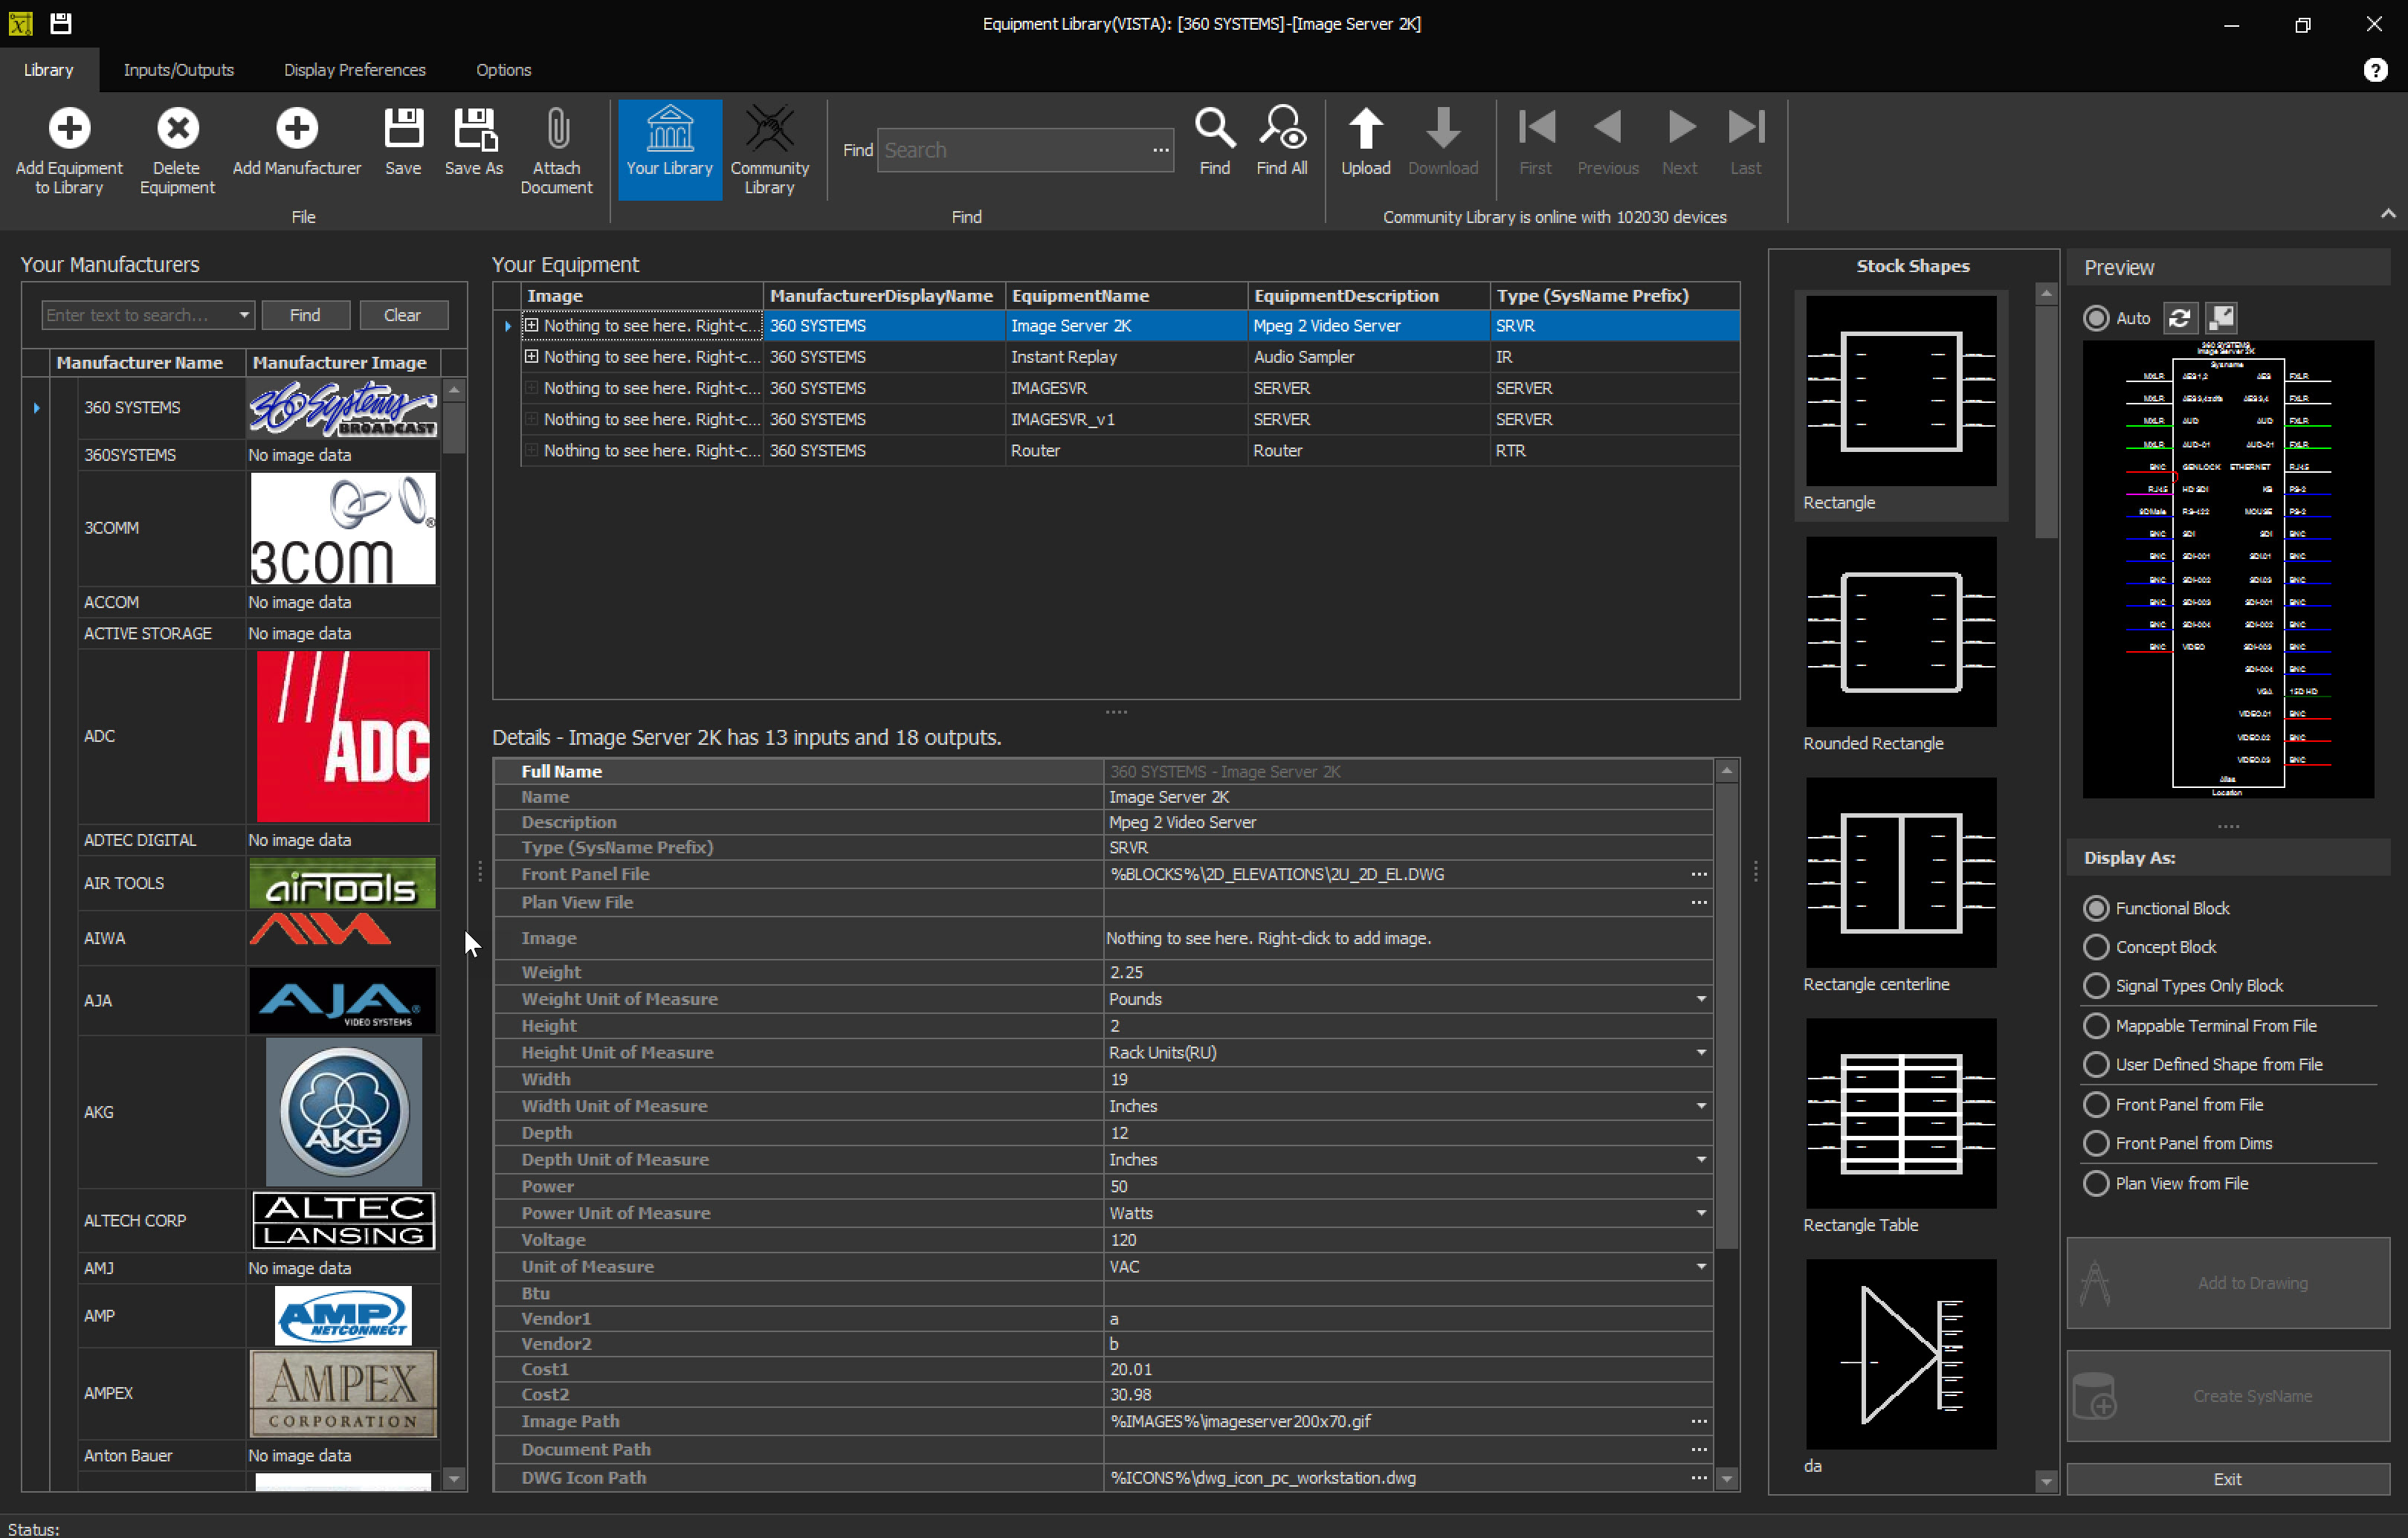Open Weight Unit of Measure dropdown
The width and height of the screenshot is (2408, 1538).
click(1700, 999)
